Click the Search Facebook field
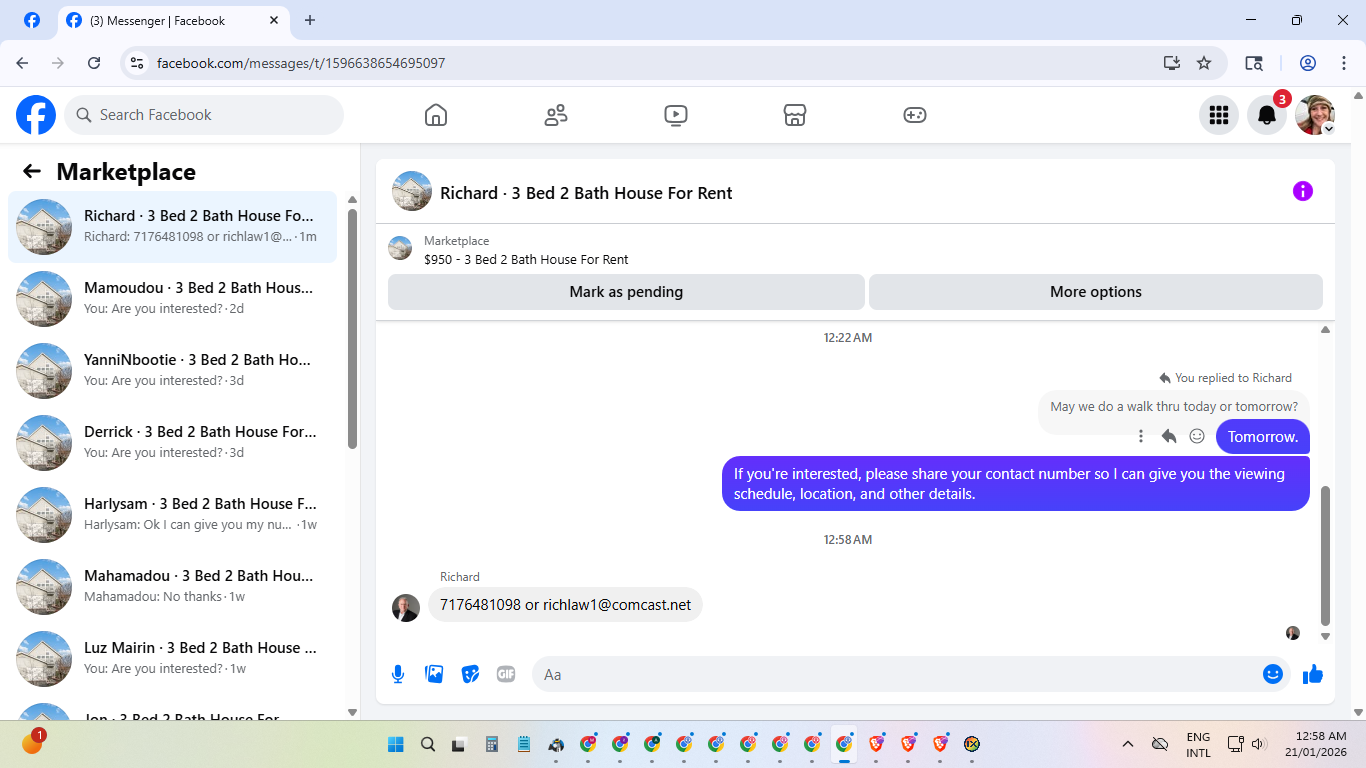 point(204,115)
